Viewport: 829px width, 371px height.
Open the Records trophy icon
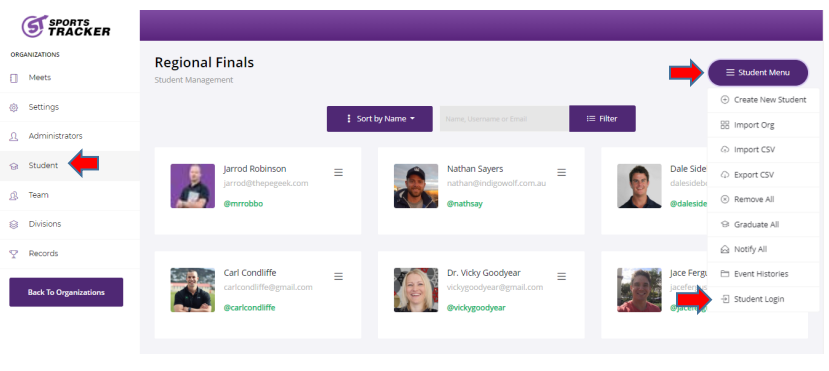point(14,254)
